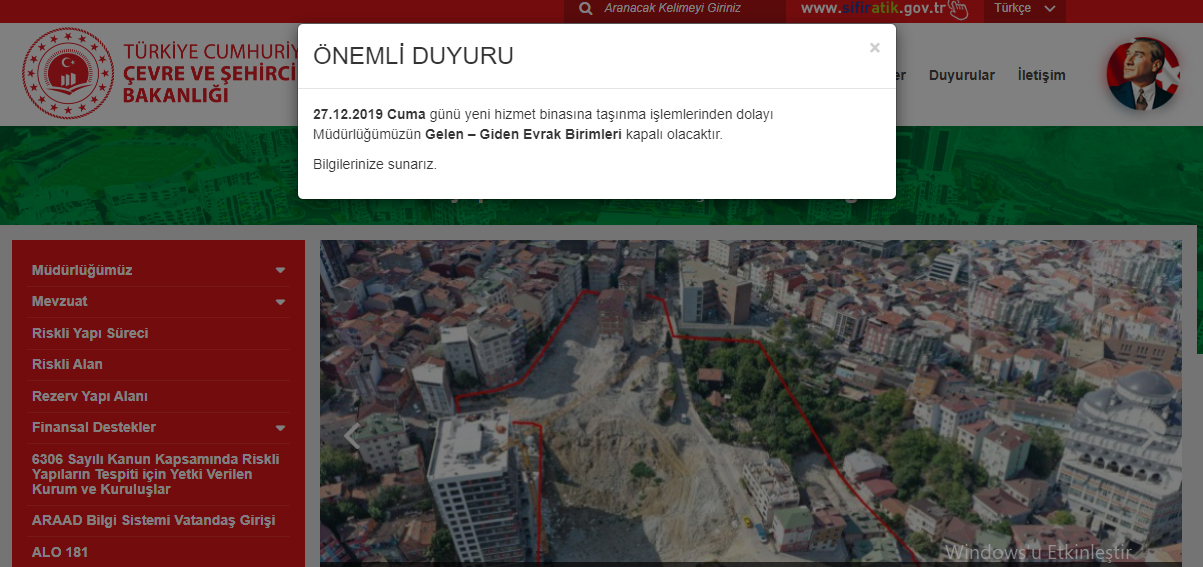Go to Rezerv Yapı Alanı
Viewport: 1203px width, 567px height.
(x=90, y=396)
